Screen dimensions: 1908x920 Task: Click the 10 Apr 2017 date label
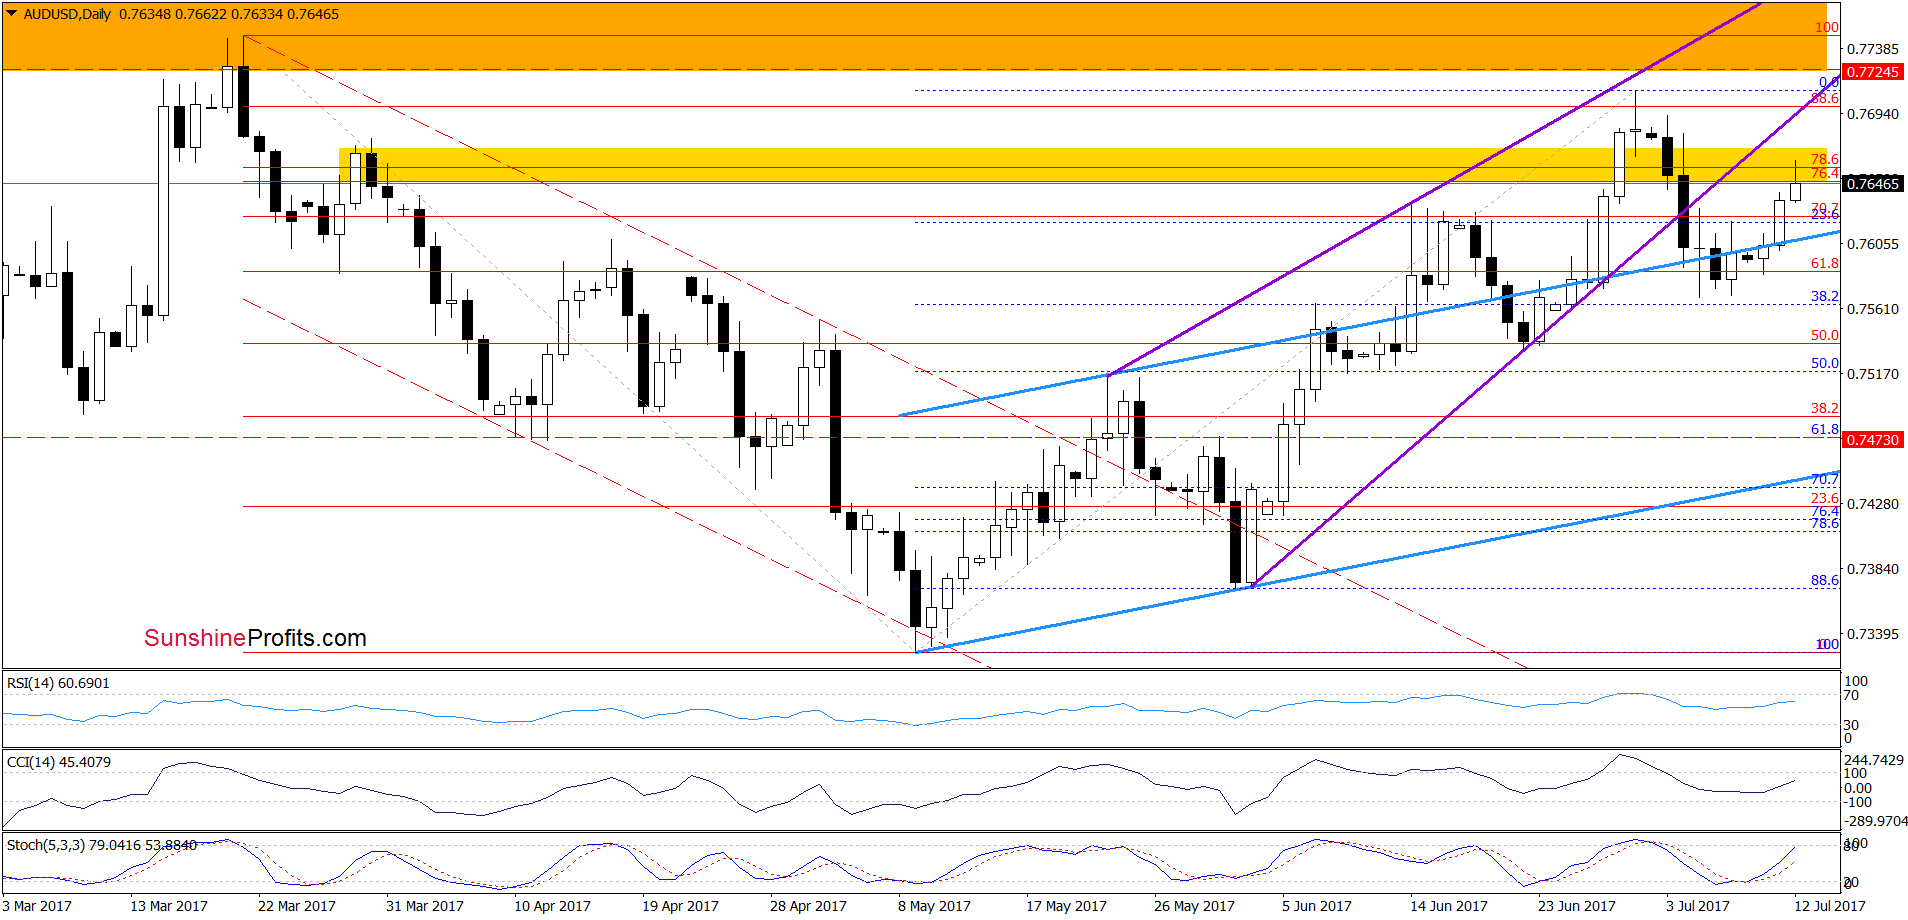coord(553,906)
